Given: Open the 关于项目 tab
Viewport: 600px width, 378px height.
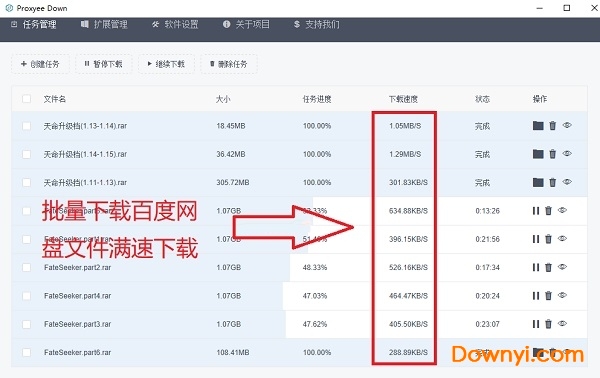Looking at the screenshot, I should [x=246, y=24].
